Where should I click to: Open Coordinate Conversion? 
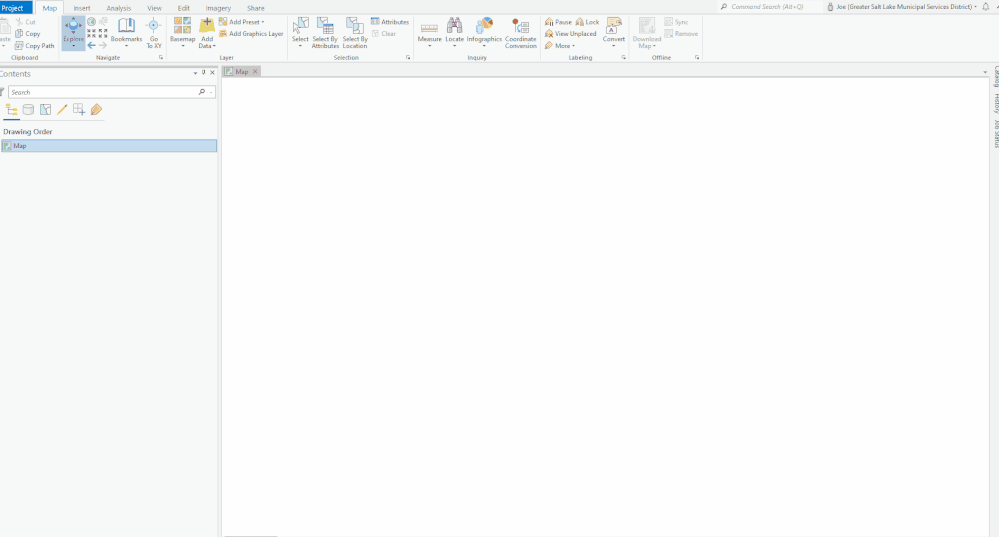[x=521, y=33]
